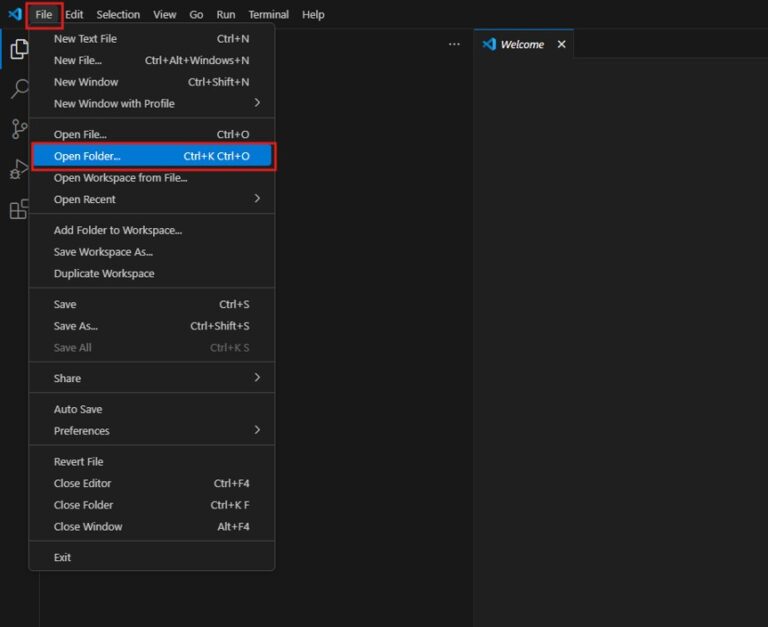The height and width of the screenshot is (627, 768).
Task: Select Exit at bottom of menu
Action: (63, 557)
